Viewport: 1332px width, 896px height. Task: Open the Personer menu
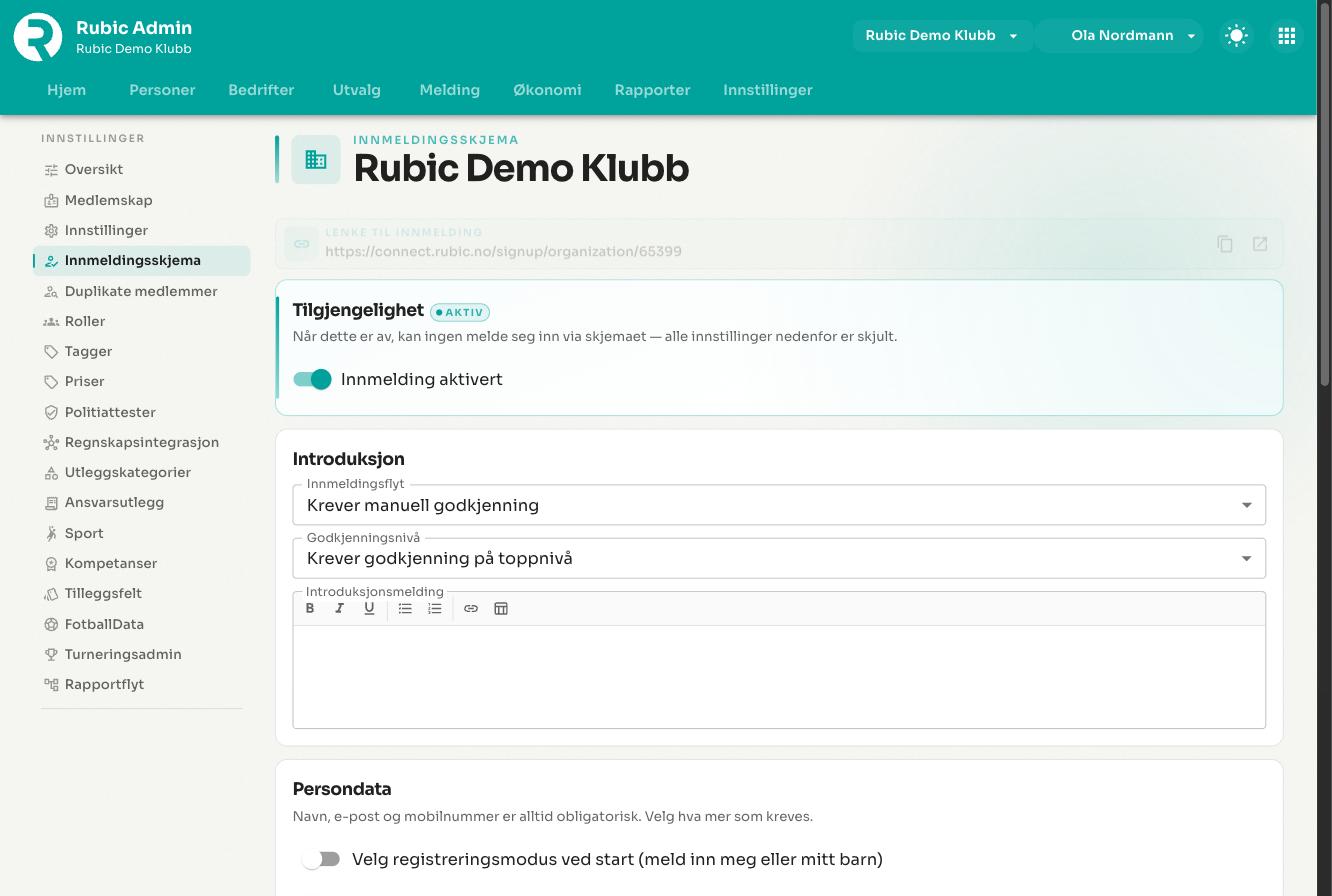tap(162, 90)
